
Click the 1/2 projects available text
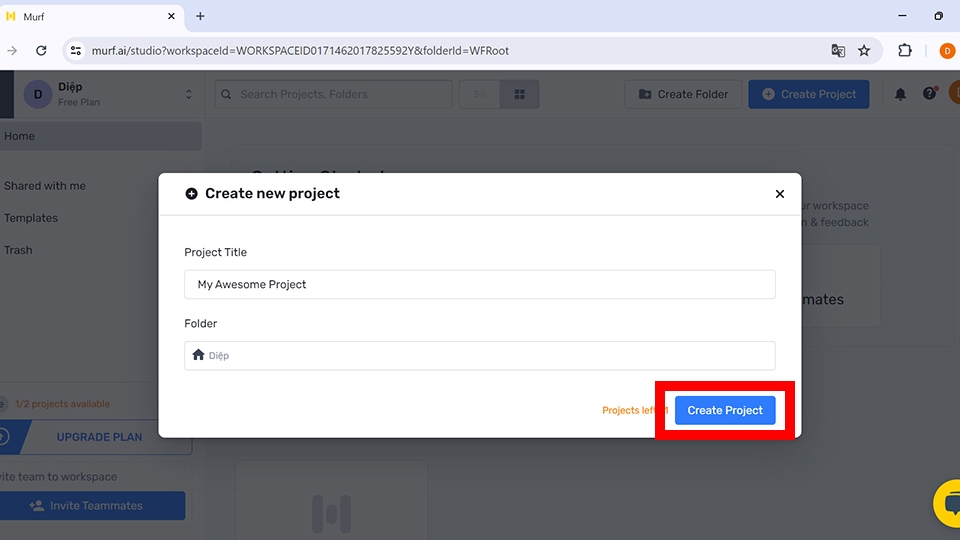(x=62, y=404)
